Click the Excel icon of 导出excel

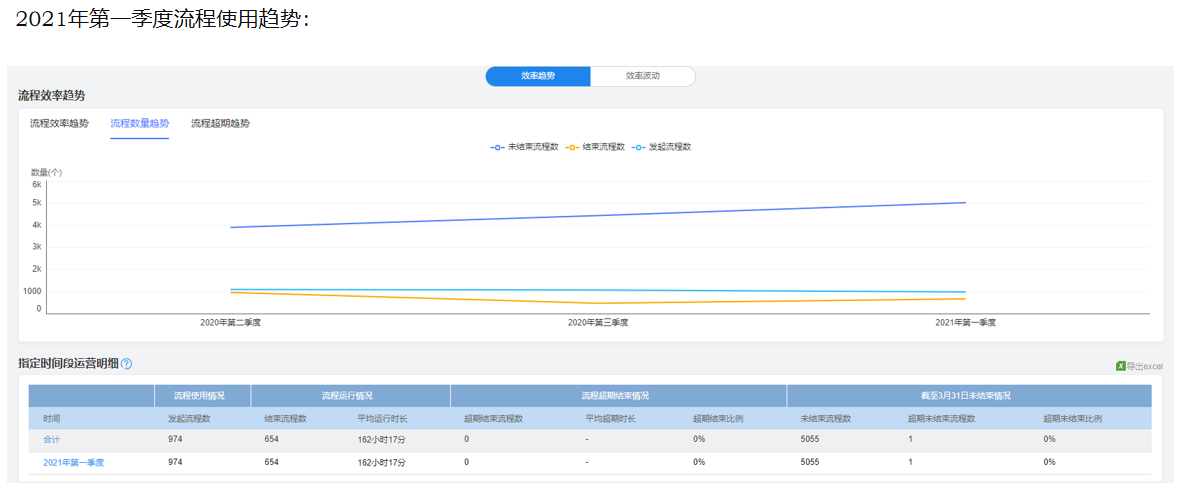coord(1121,366)
